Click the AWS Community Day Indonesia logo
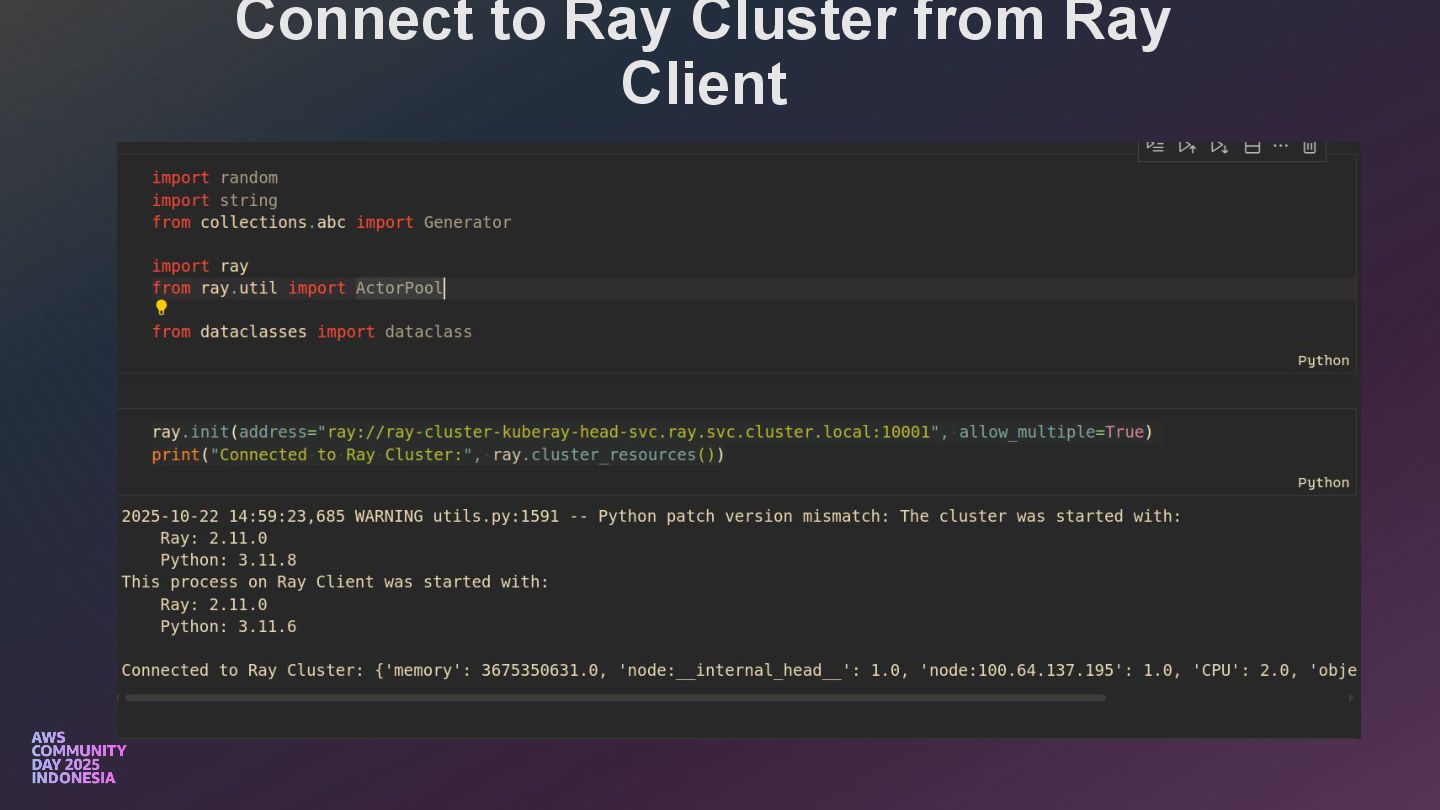 [78, 758]
